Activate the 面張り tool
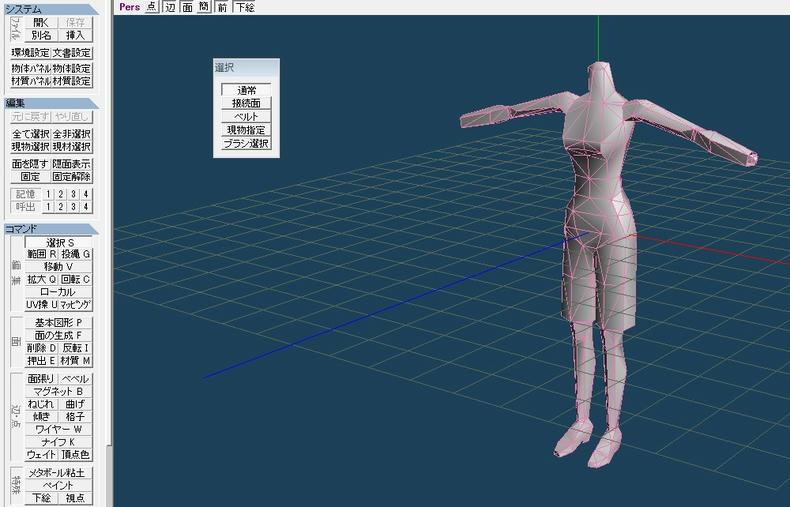The width and height of the screenshot is (790, 507). pyautogui.click(x=41, y=378)
